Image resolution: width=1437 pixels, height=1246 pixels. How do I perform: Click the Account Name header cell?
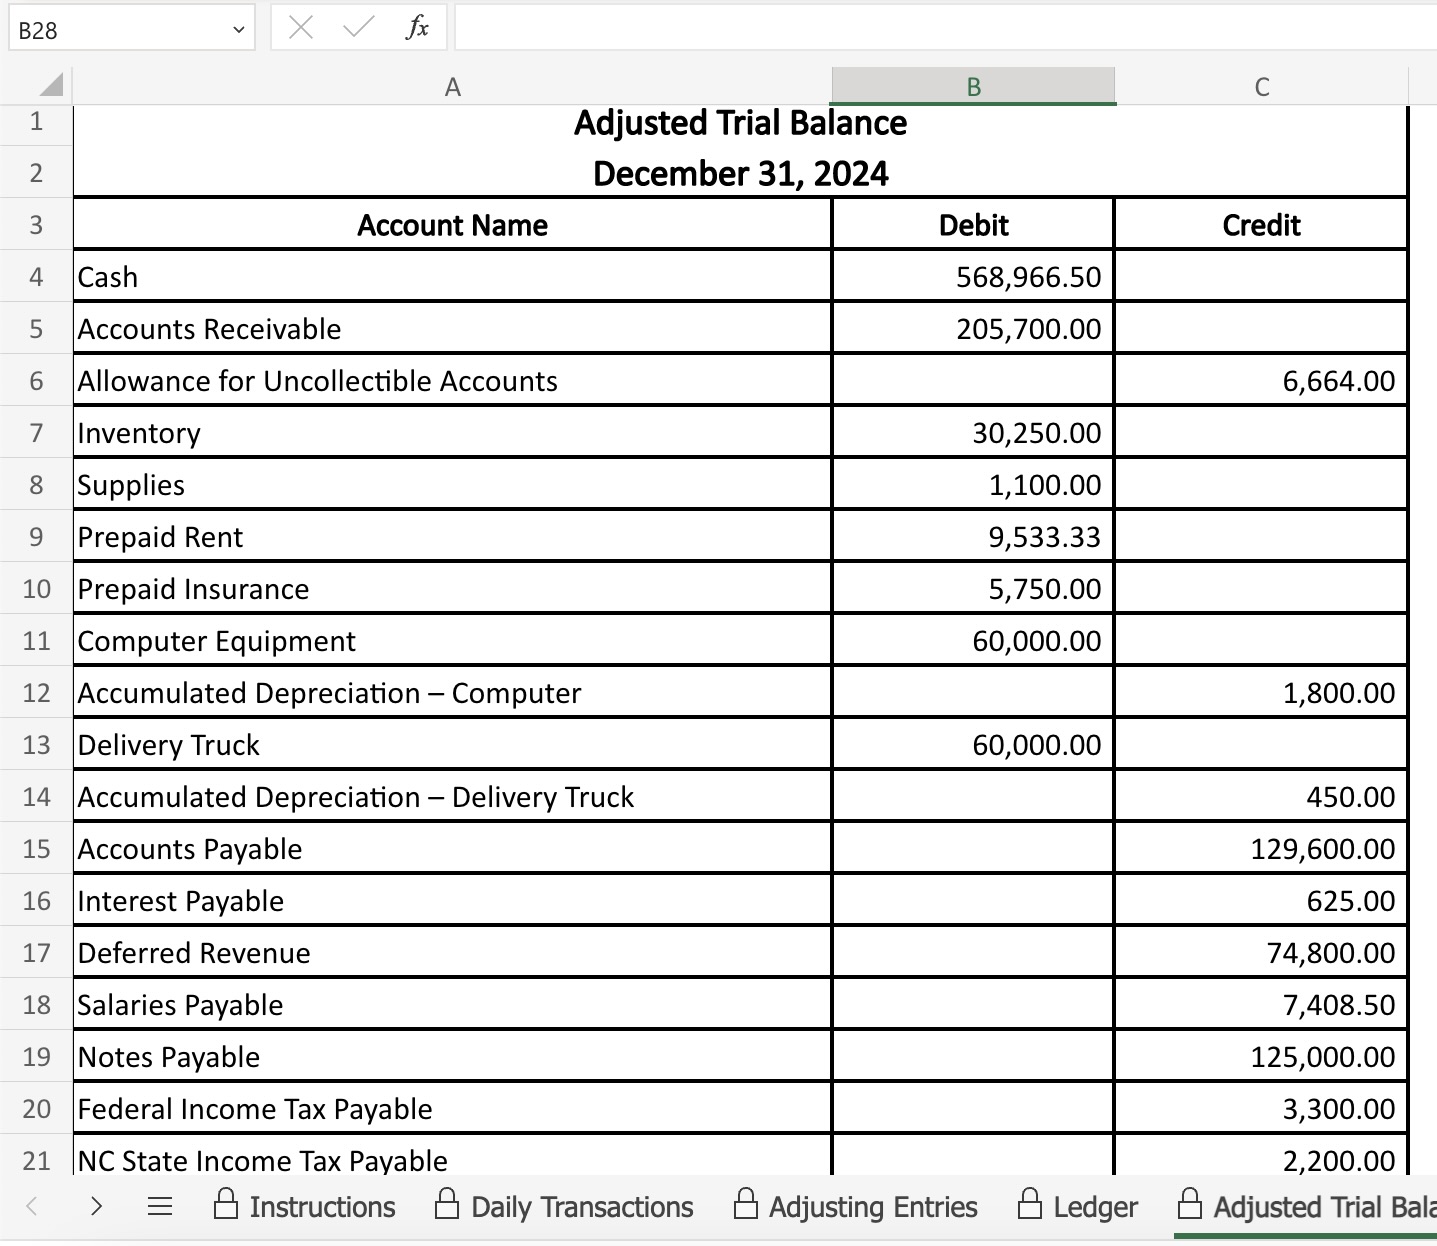[452, 225]
